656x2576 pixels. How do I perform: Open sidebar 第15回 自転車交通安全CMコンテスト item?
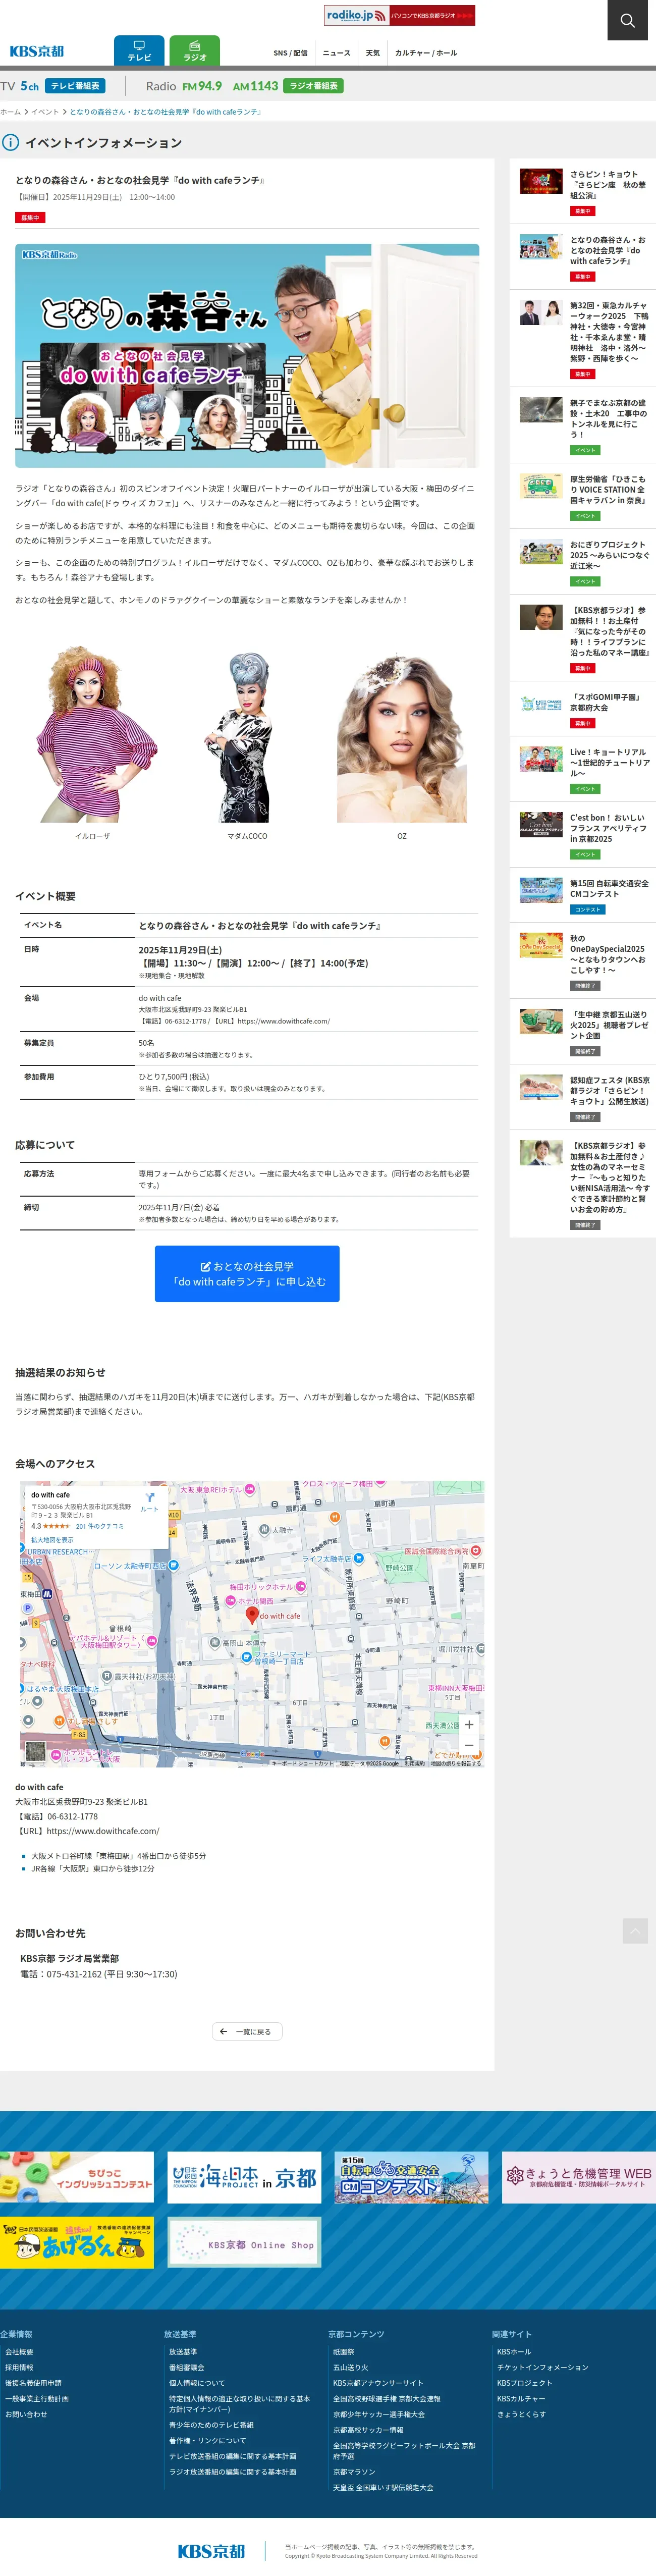(x=583, y=895)
